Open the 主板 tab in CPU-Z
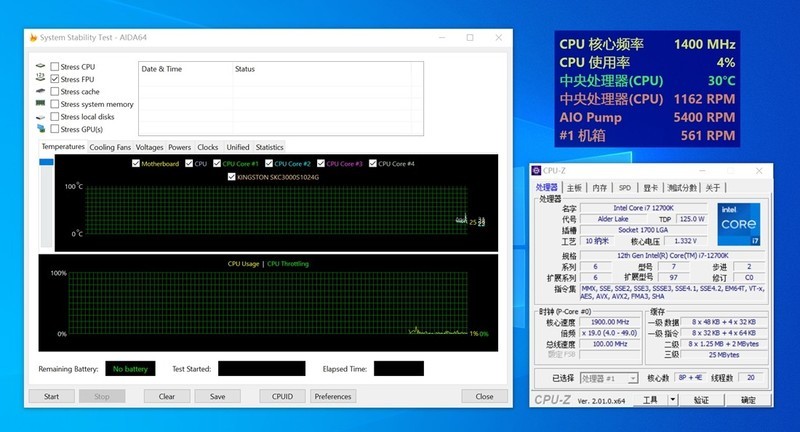 tap(574, 188)
